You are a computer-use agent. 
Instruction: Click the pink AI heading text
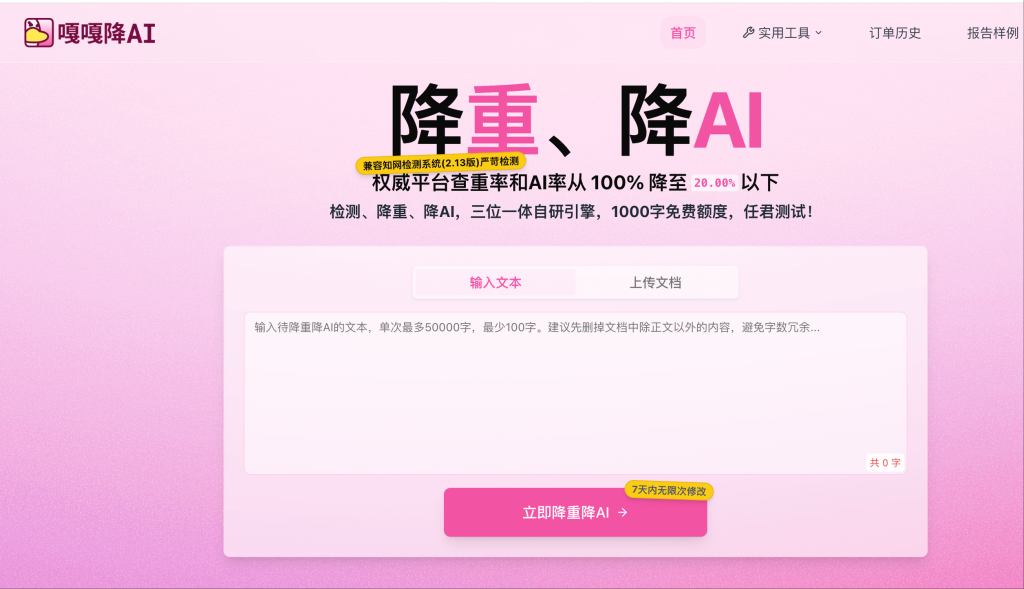(x=728, y=121)
